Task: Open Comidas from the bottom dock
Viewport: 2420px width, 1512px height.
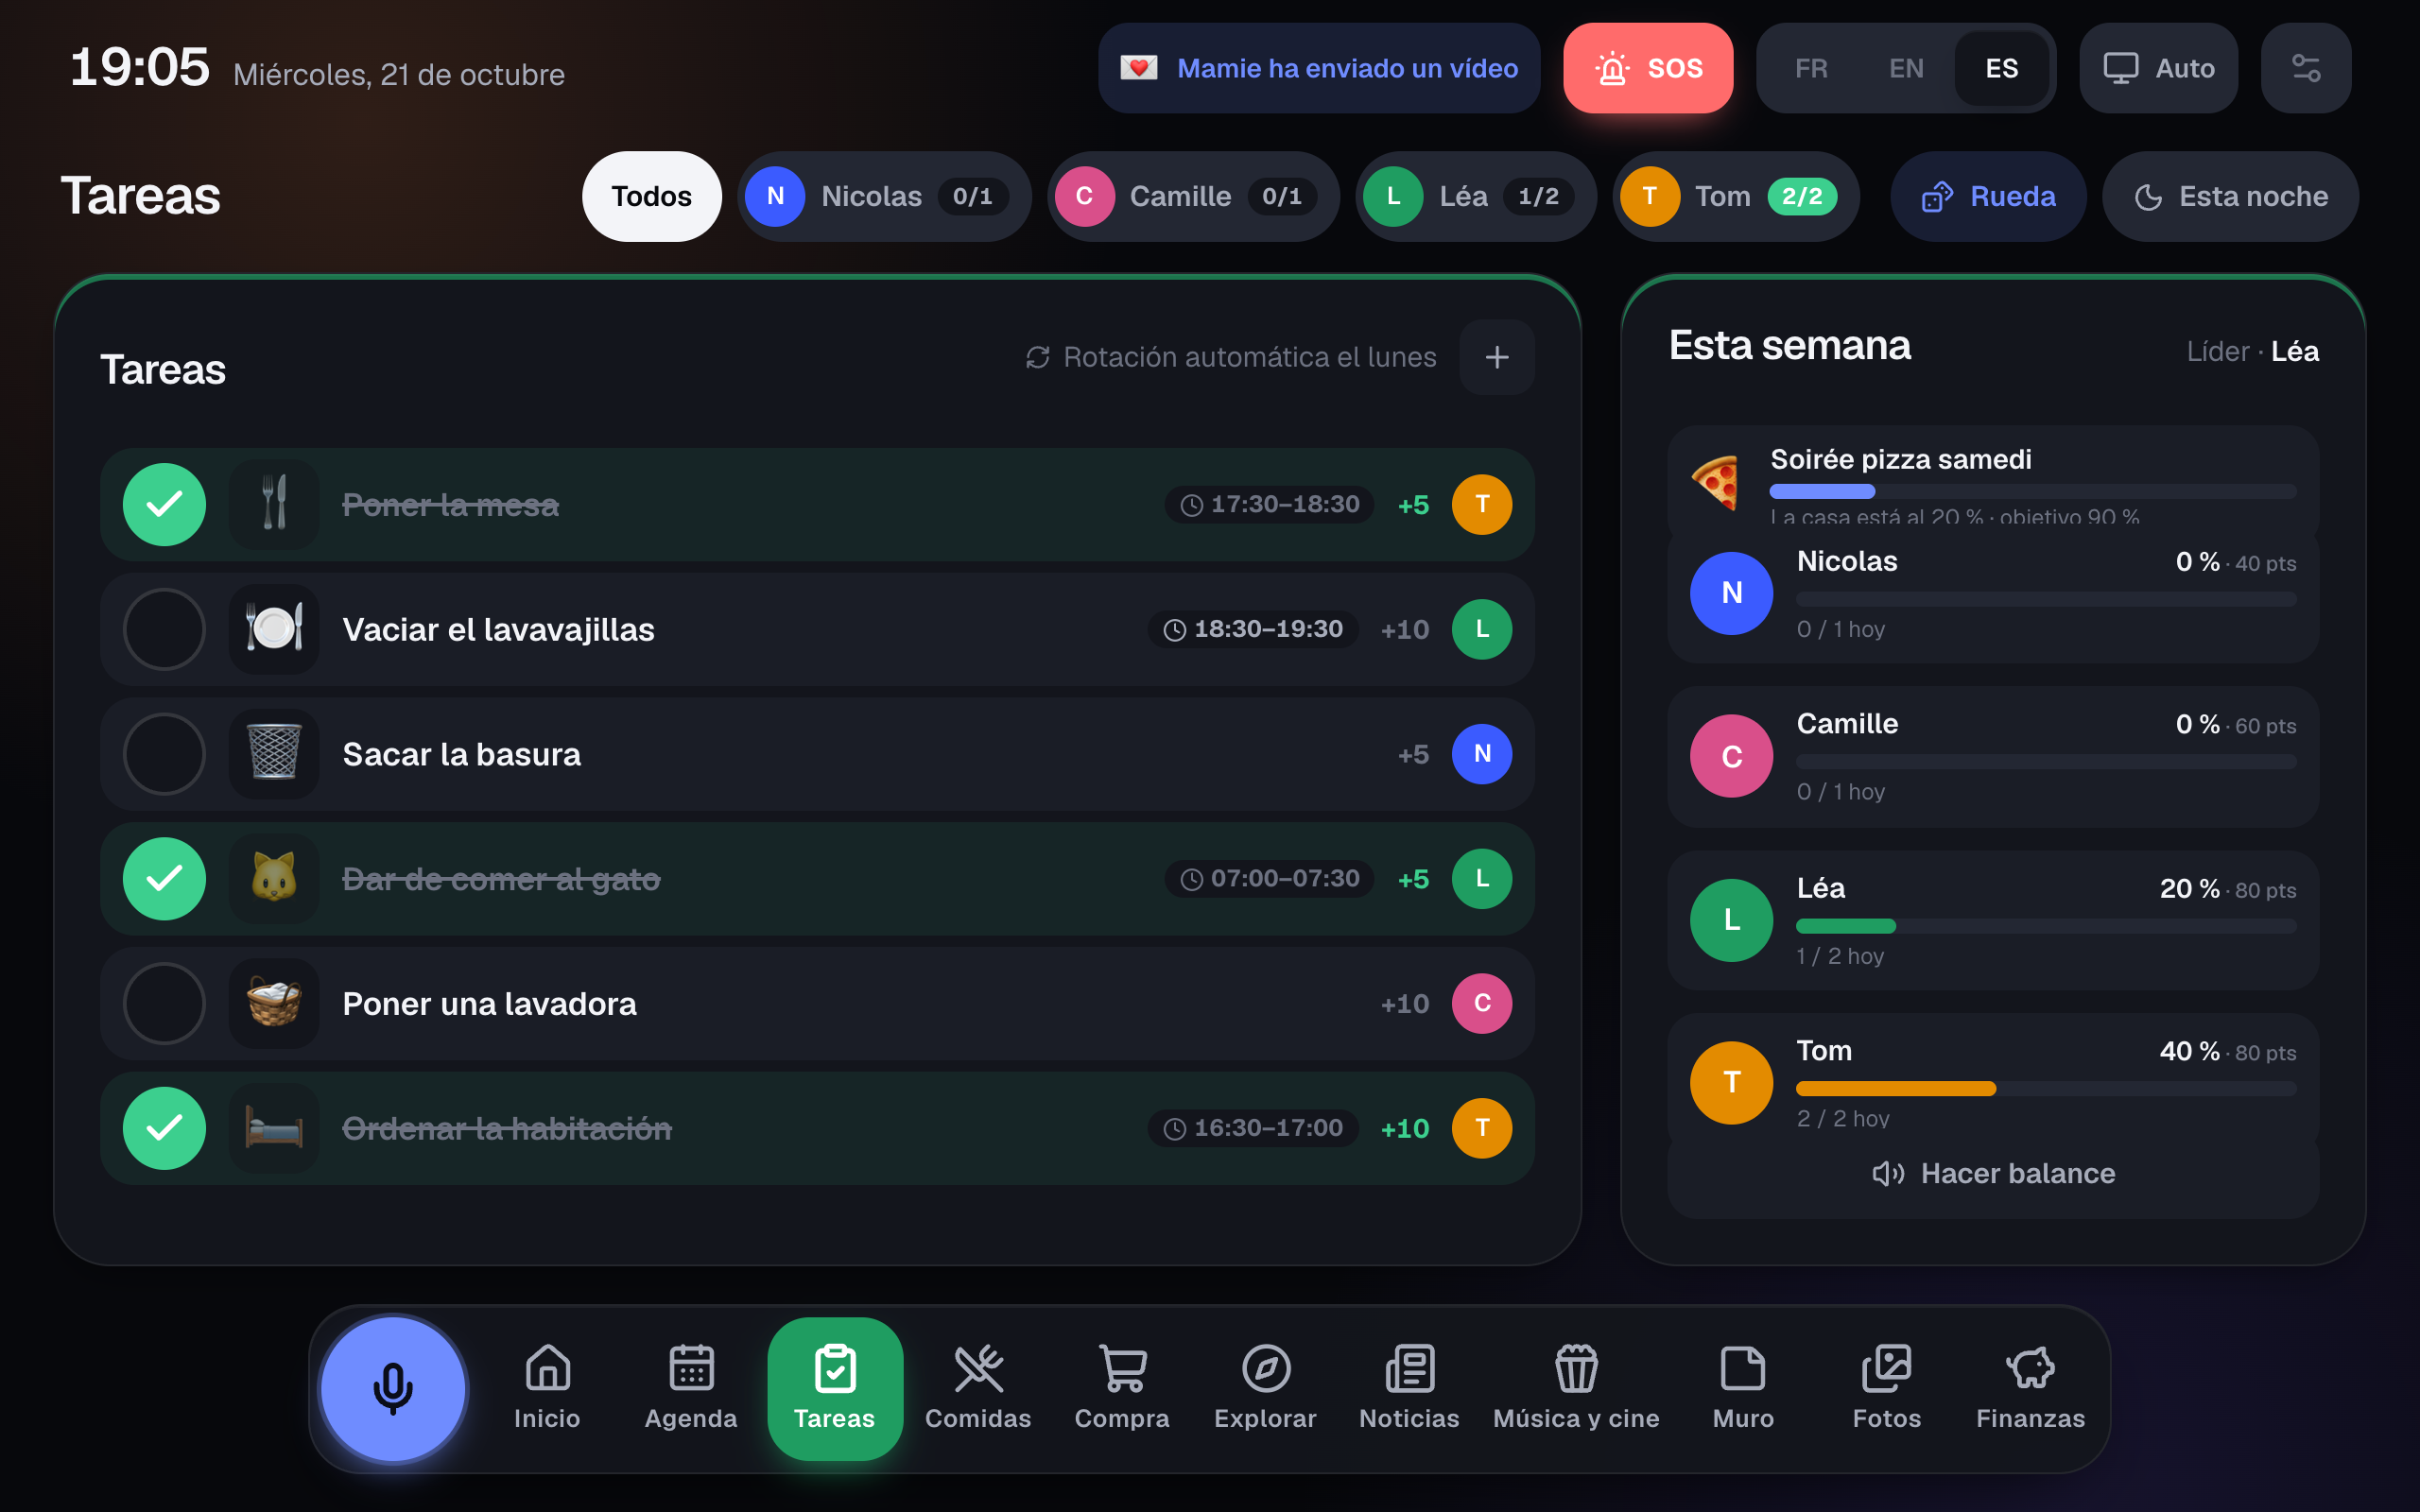Action: [x=978, y=1388]
